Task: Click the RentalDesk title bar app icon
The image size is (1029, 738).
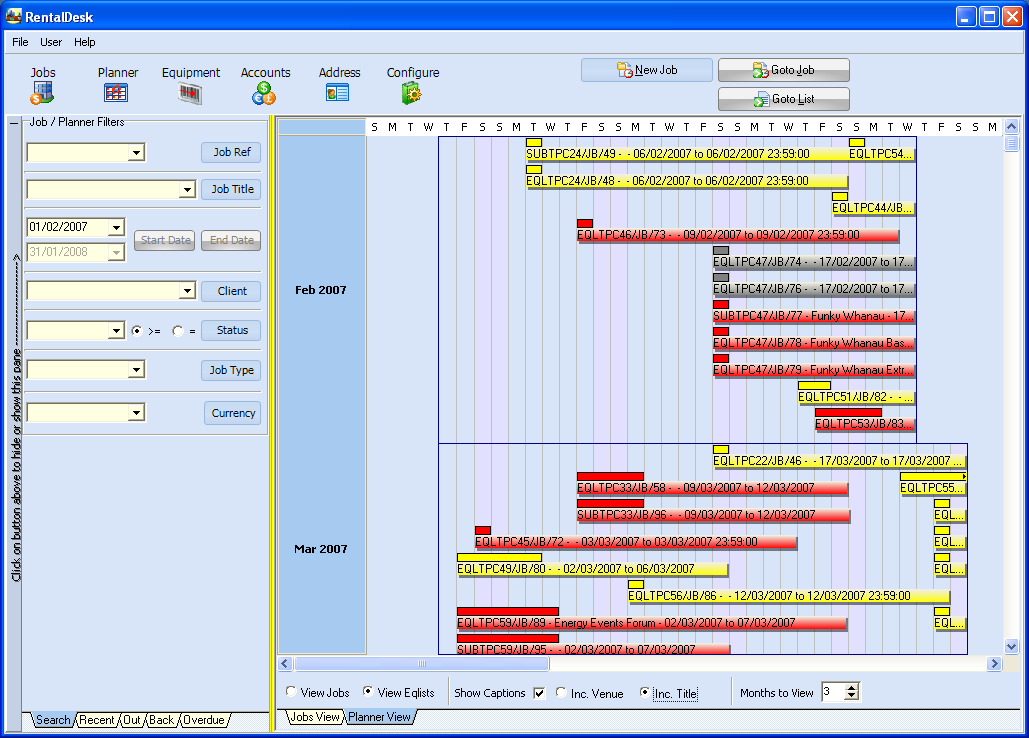Action: tap(14, 15)
